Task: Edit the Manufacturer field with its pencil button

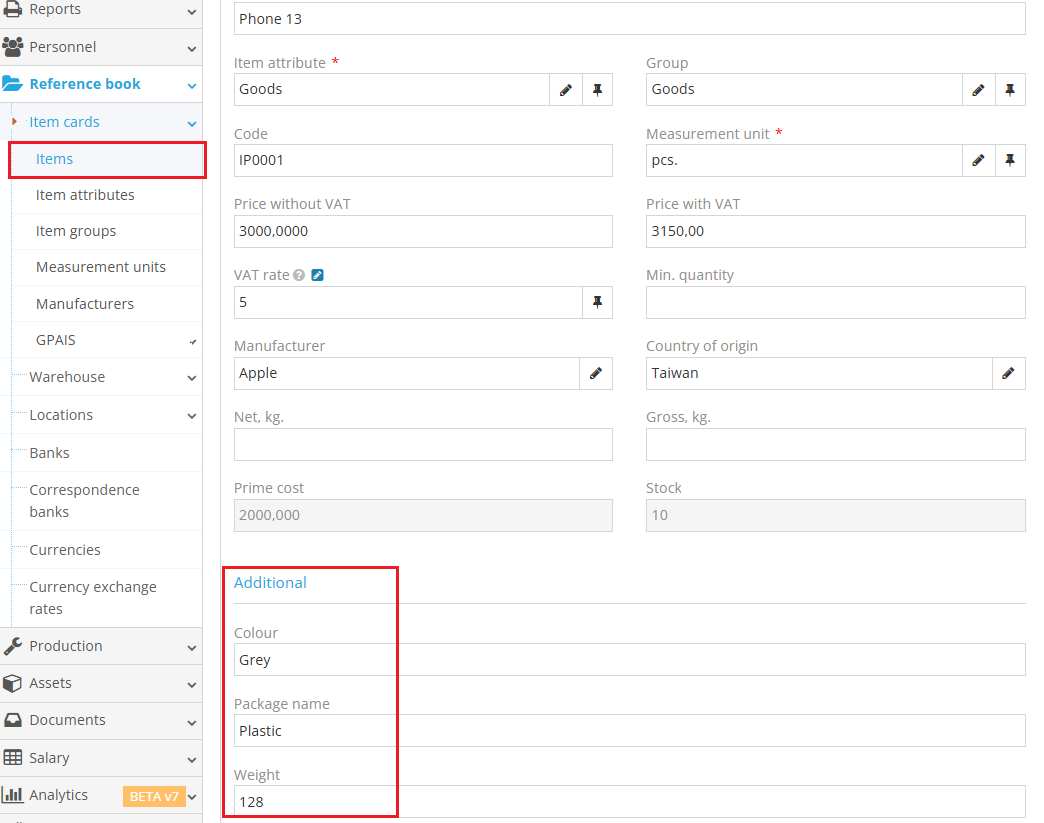Action: 594,373
